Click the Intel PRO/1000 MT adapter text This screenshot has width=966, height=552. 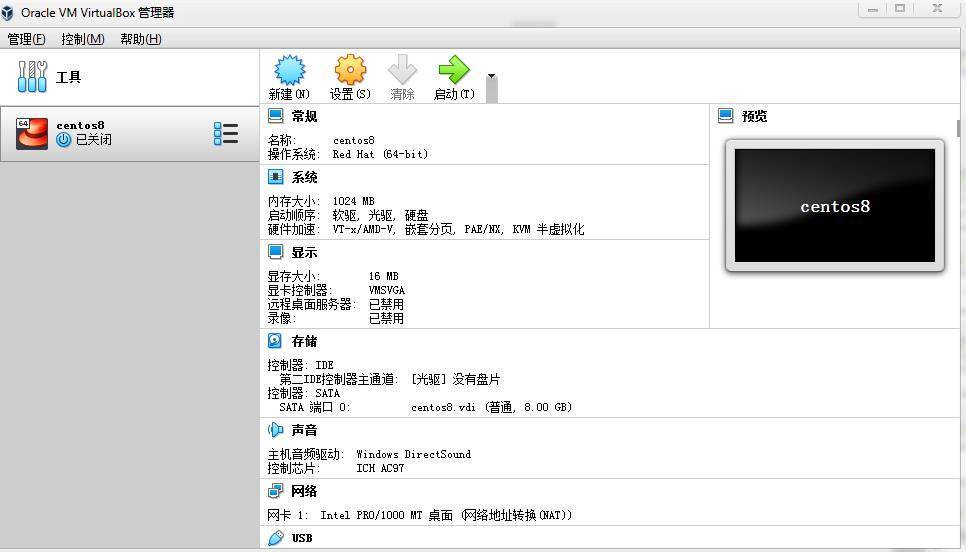pyautogui.click(x=446, y=515)
